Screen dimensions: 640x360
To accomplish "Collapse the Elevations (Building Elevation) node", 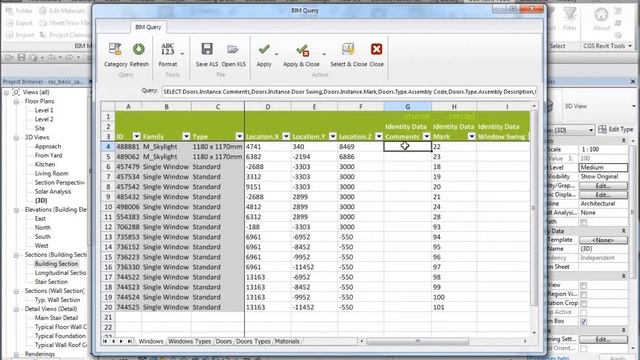I will click(x=16, y=210).
